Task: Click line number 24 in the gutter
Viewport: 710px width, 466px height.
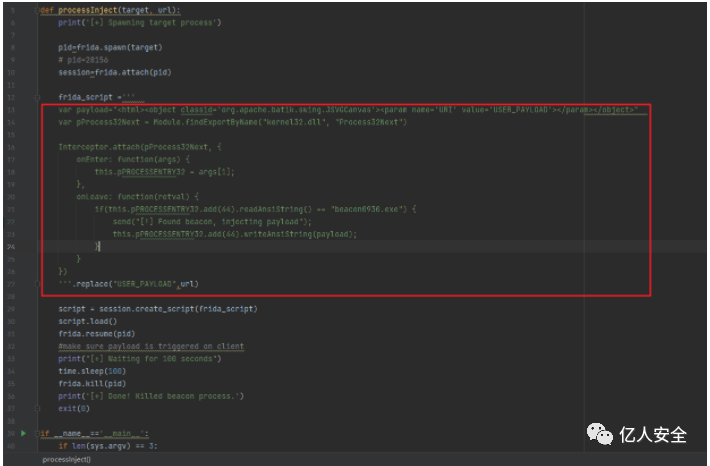Action: [11, 247]
